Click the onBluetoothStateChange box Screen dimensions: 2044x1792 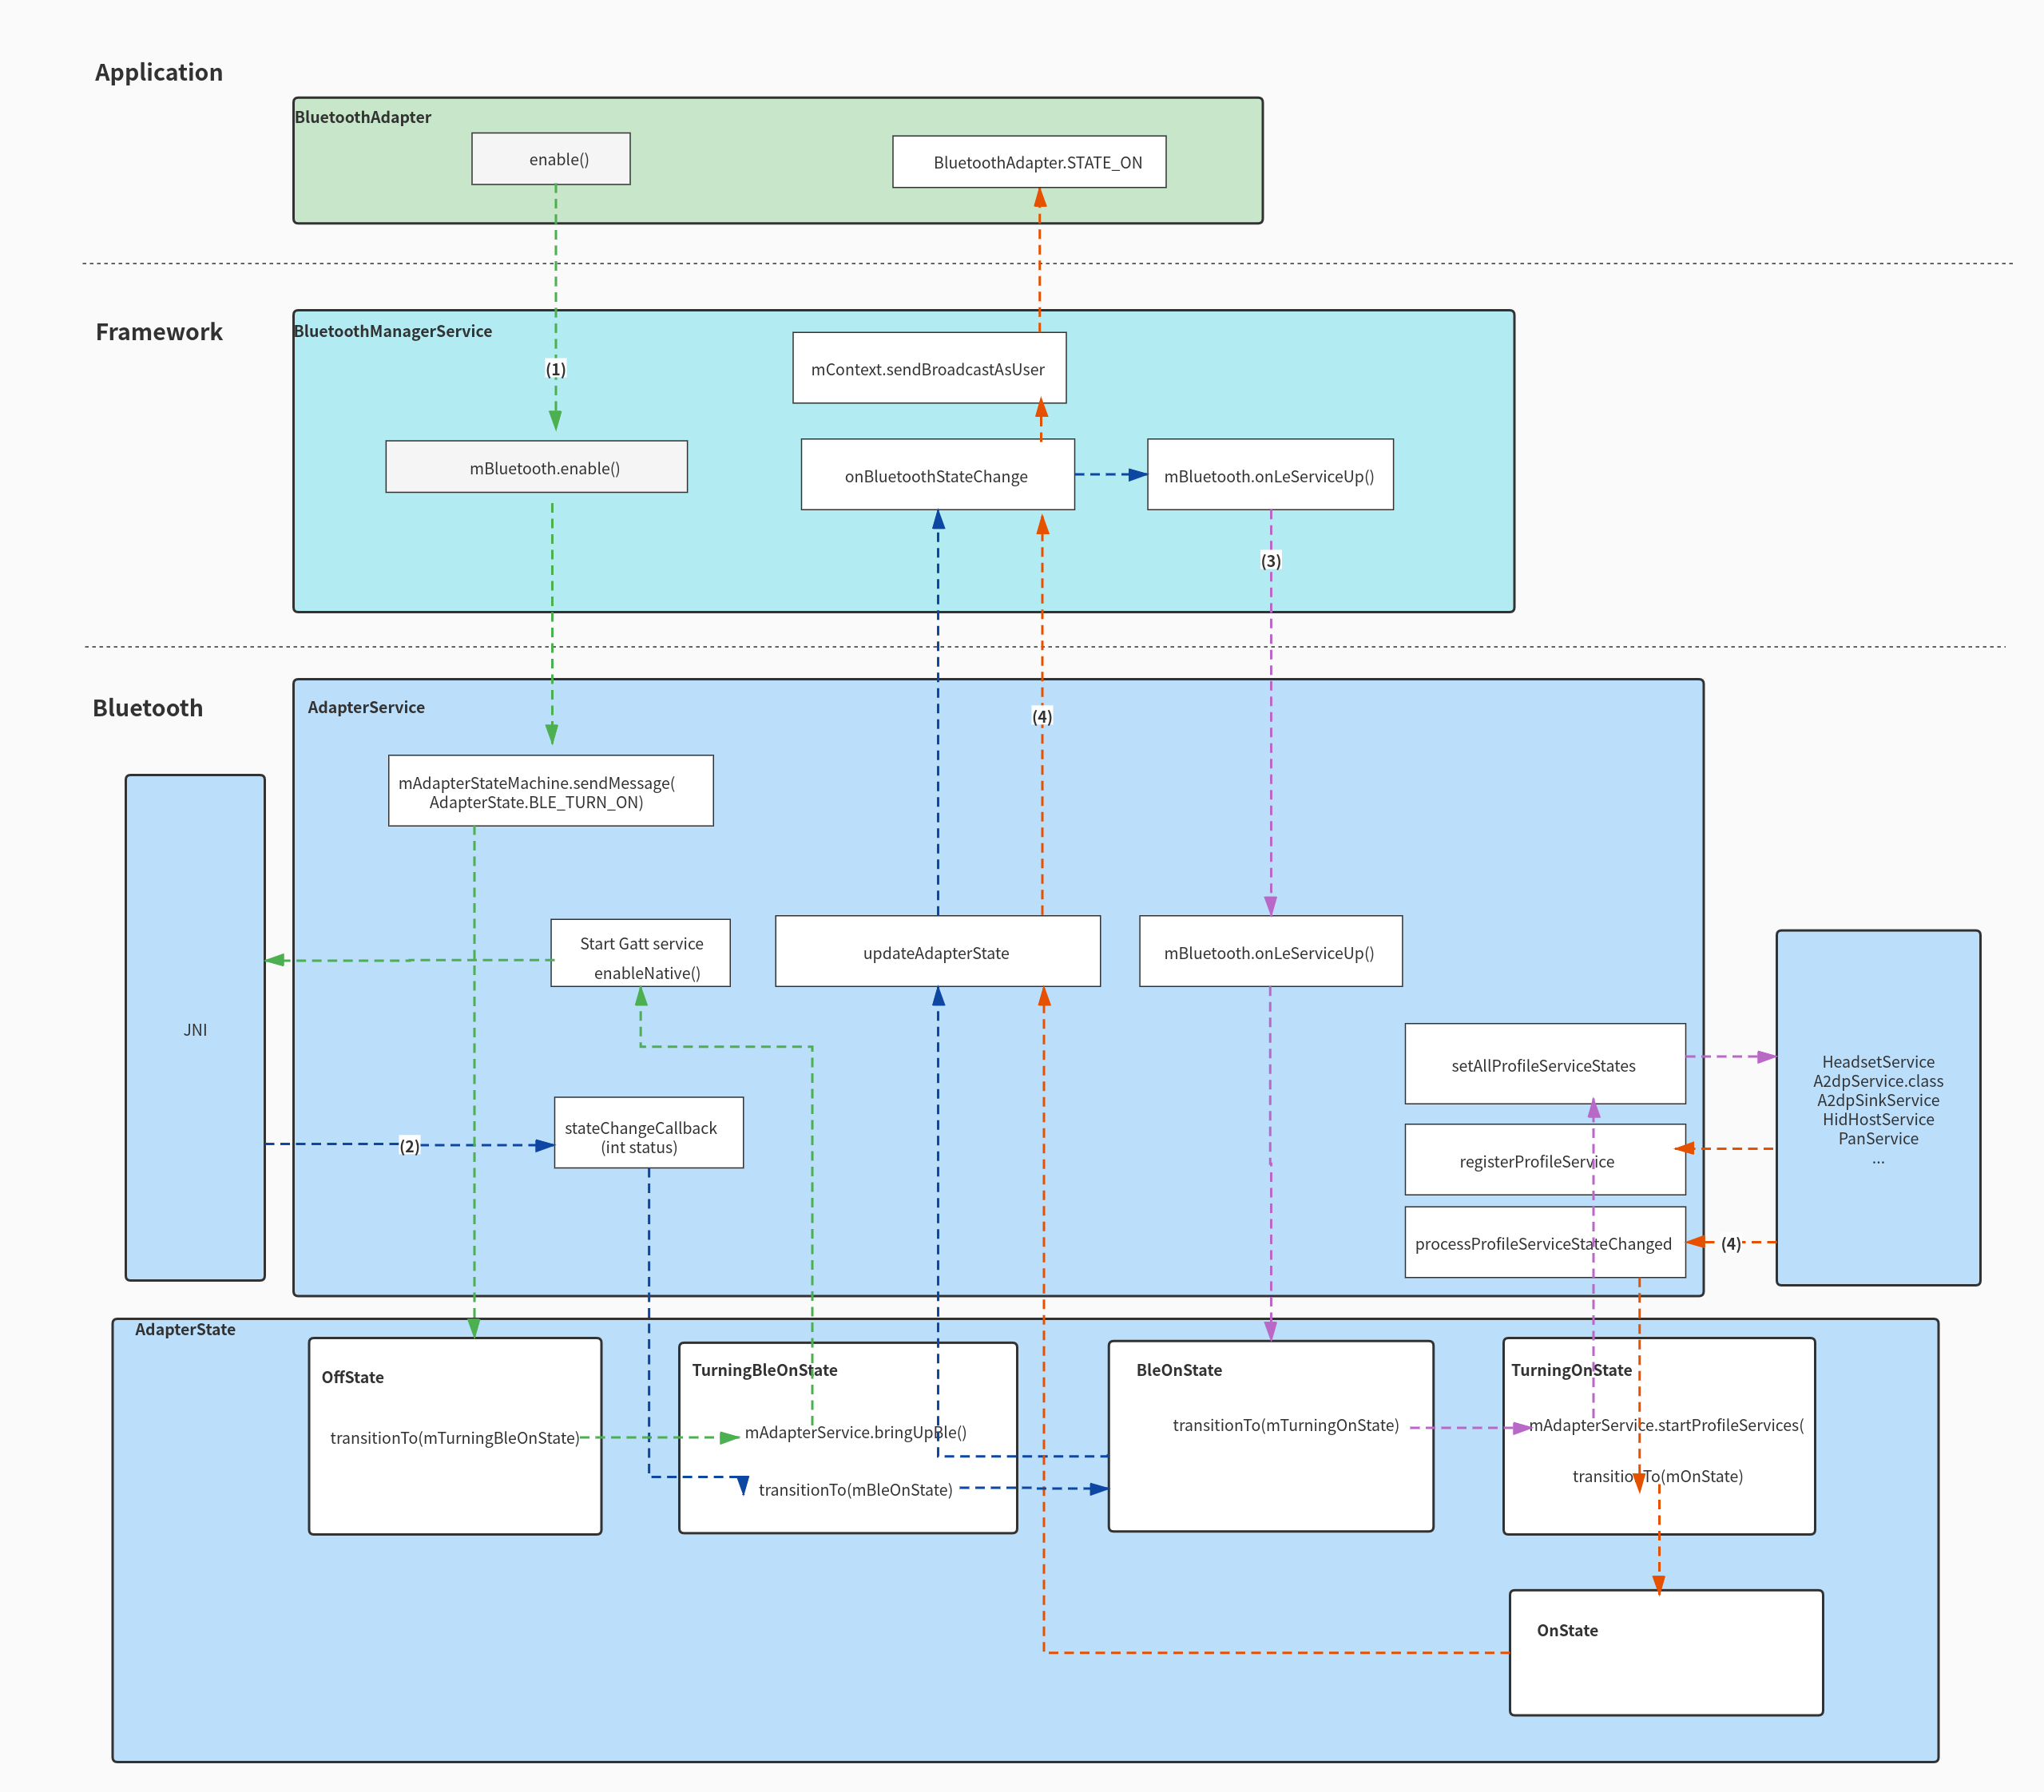[x=937, y=475]
